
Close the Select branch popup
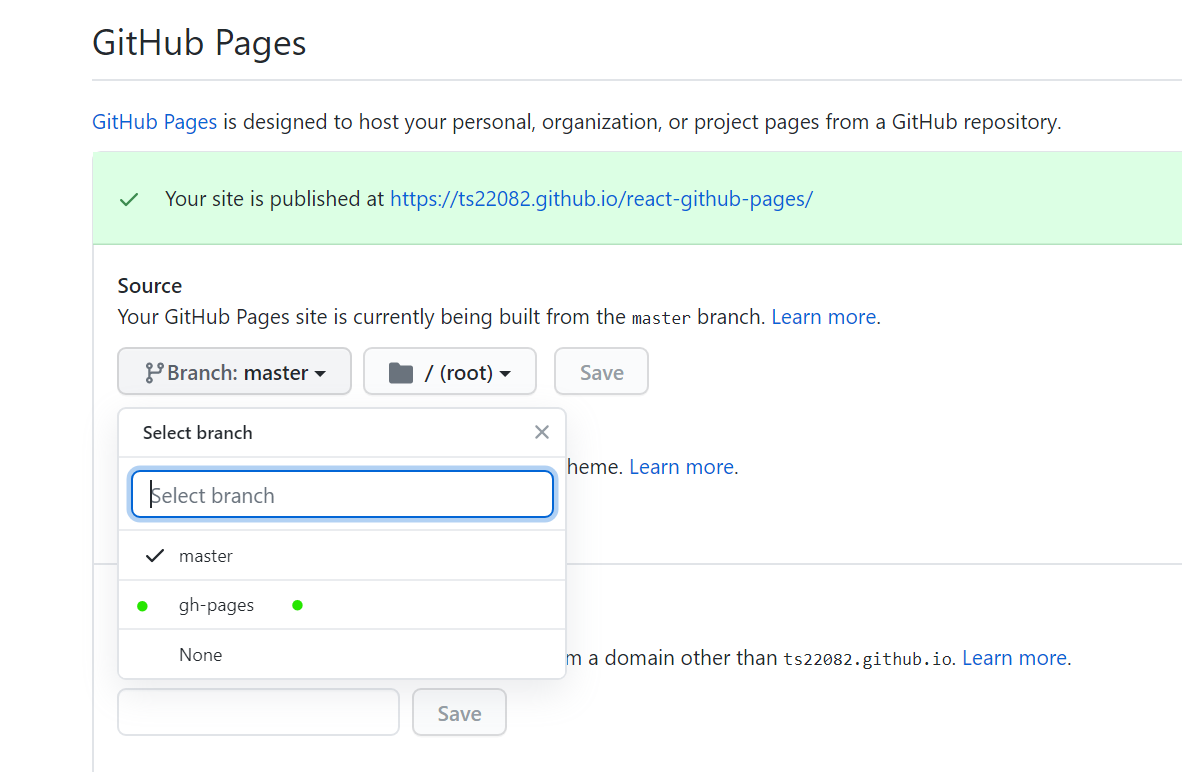[x=541, y=432]
